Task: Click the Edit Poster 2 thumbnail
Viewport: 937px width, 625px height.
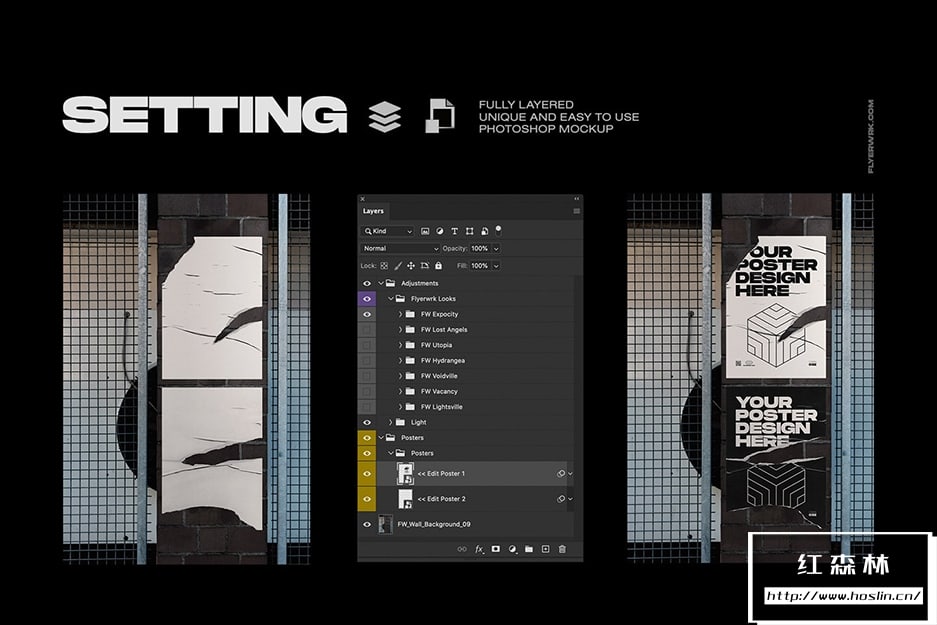Action: point(405,499)
